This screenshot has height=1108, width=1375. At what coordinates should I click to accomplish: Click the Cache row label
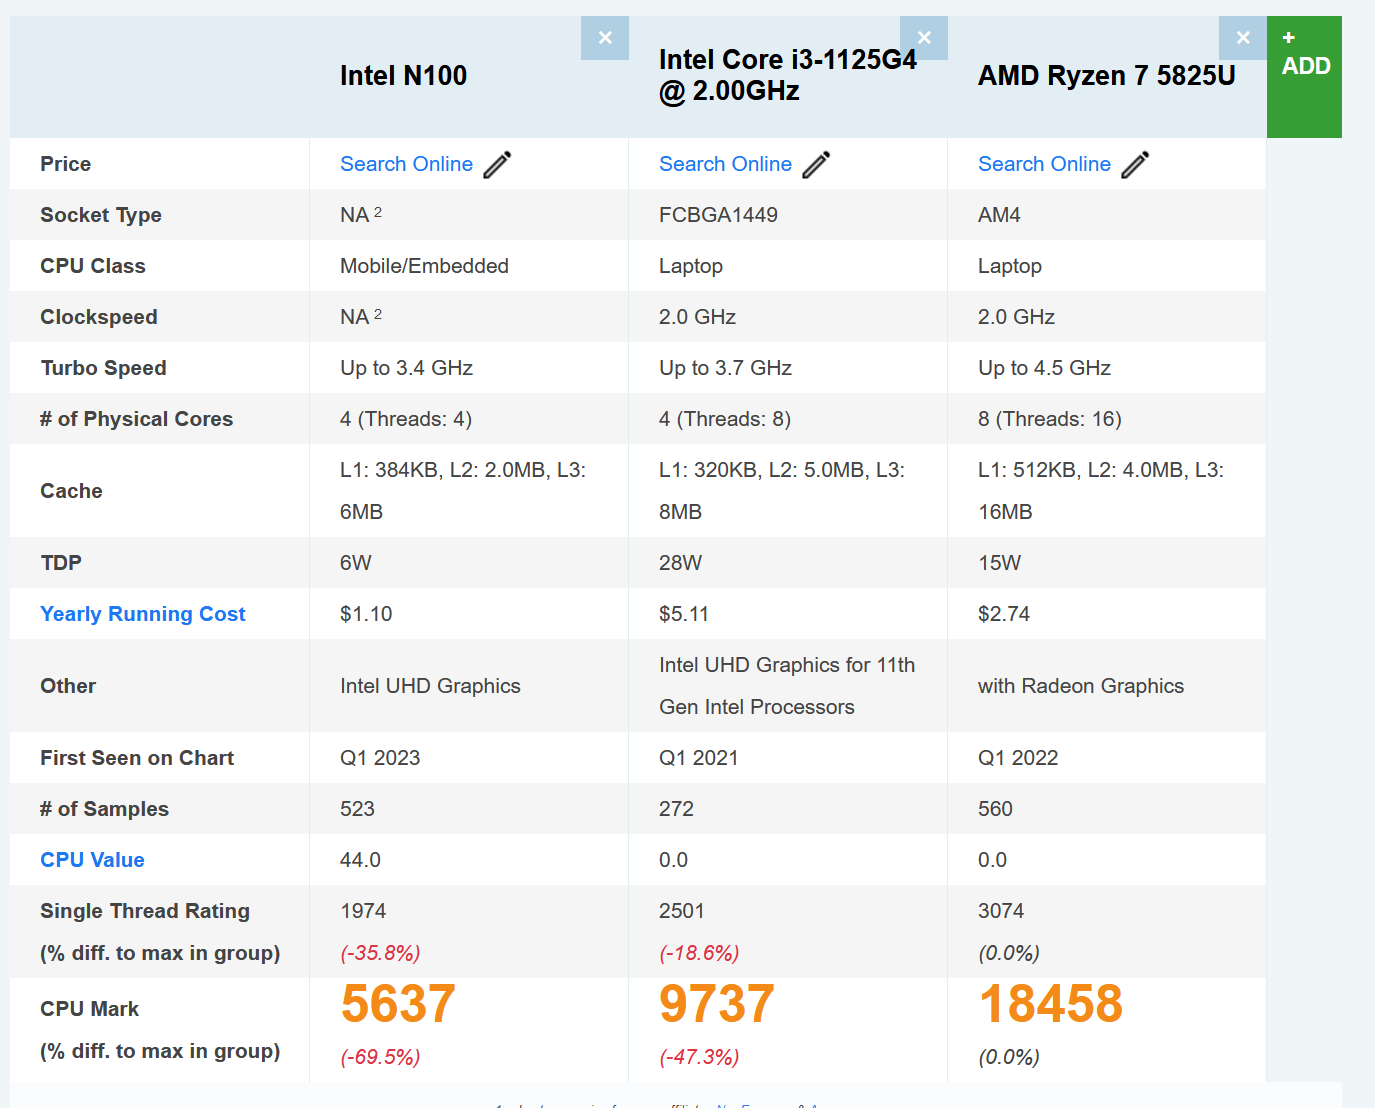point(71,491)
